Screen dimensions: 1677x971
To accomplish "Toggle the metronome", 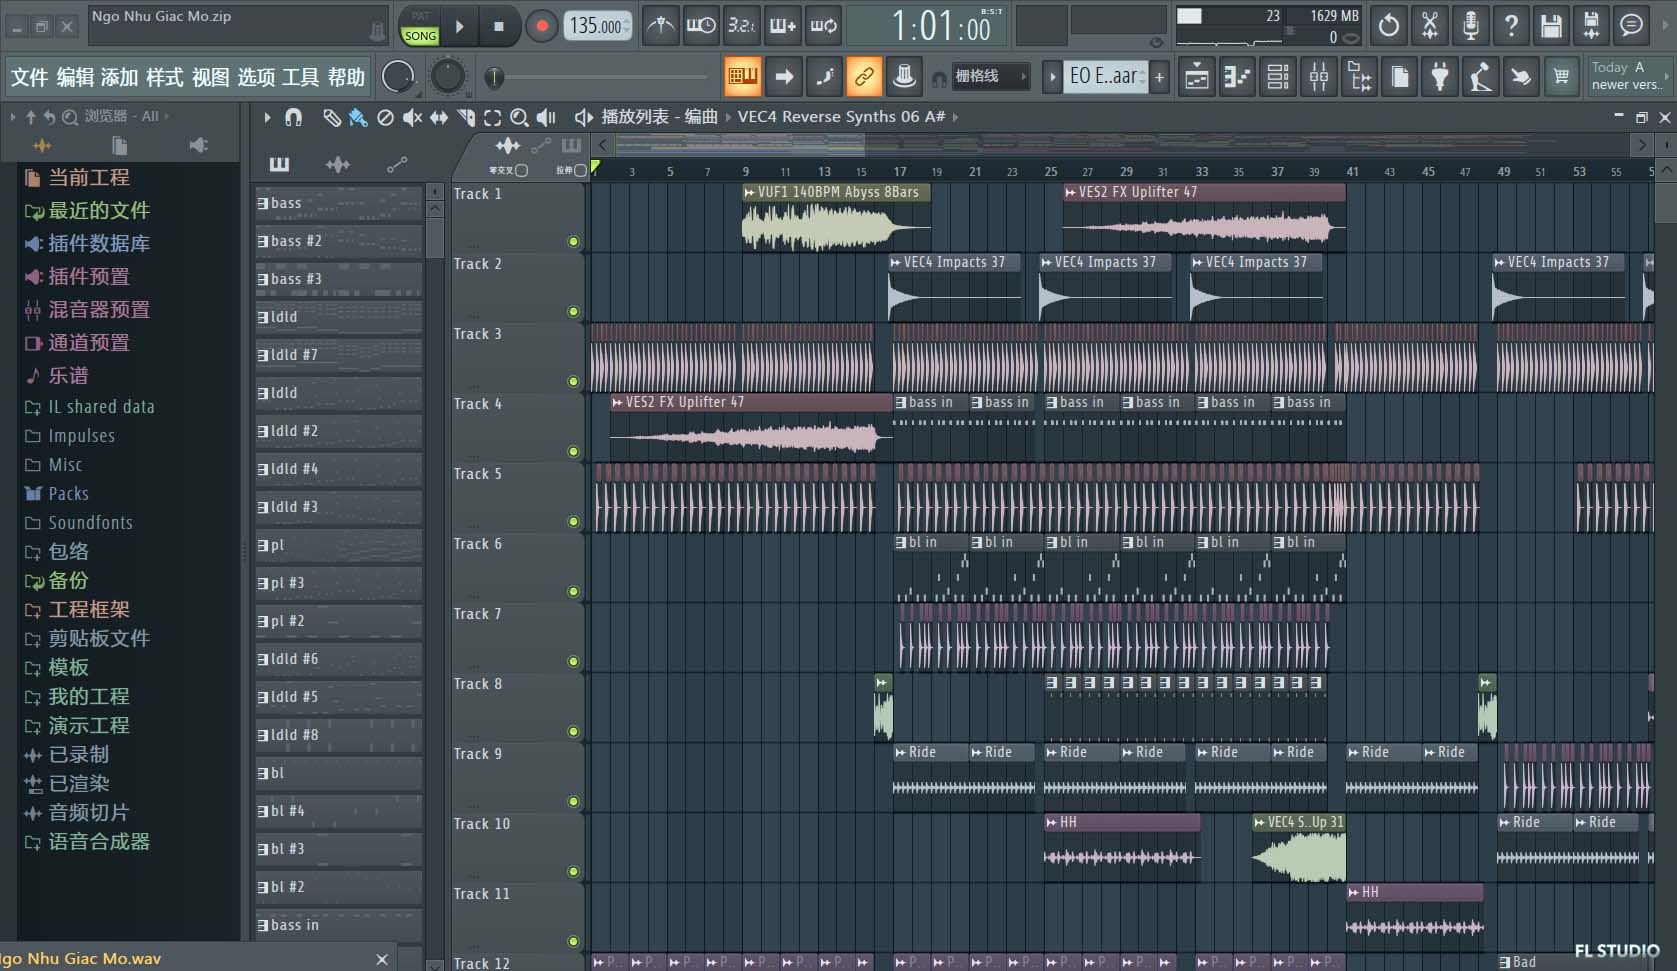I will pos(660,25).
